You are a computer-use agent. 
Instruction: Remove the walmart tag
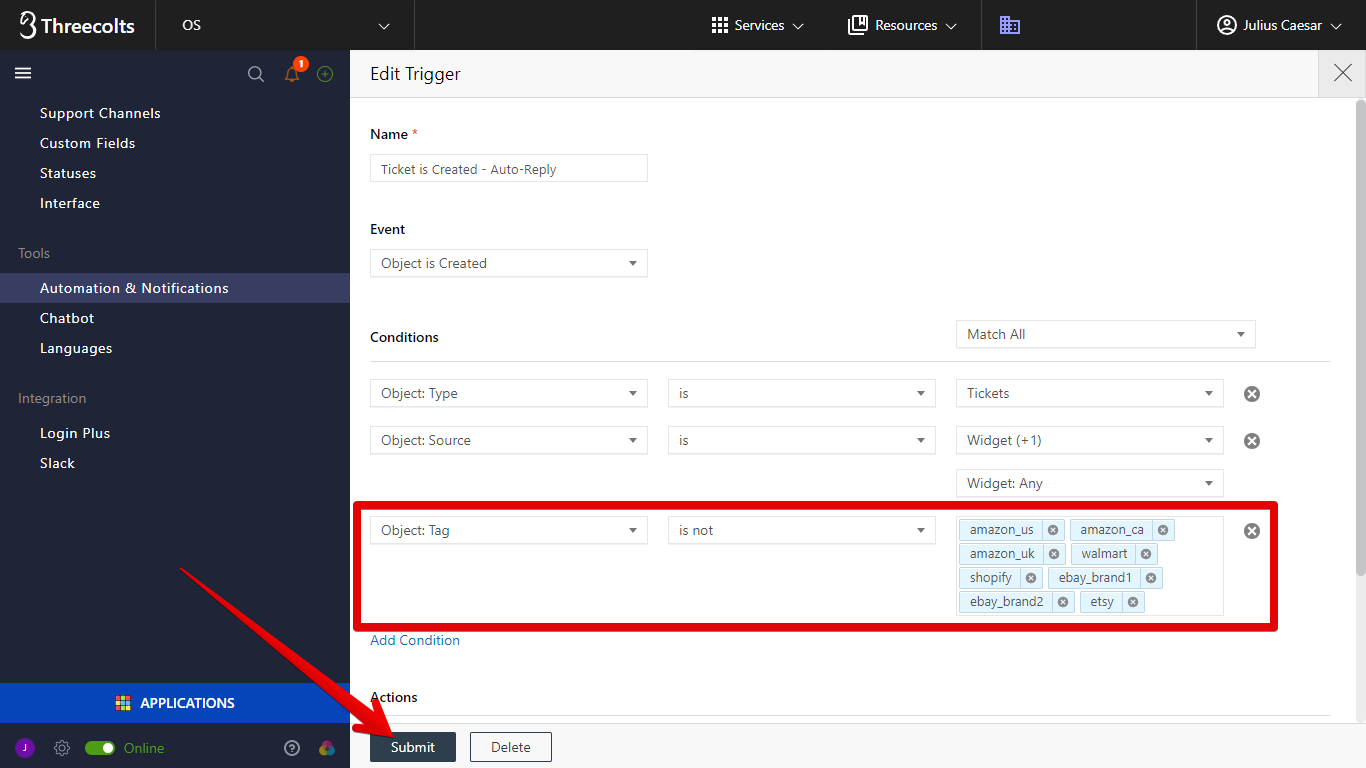pos(1146,554)
